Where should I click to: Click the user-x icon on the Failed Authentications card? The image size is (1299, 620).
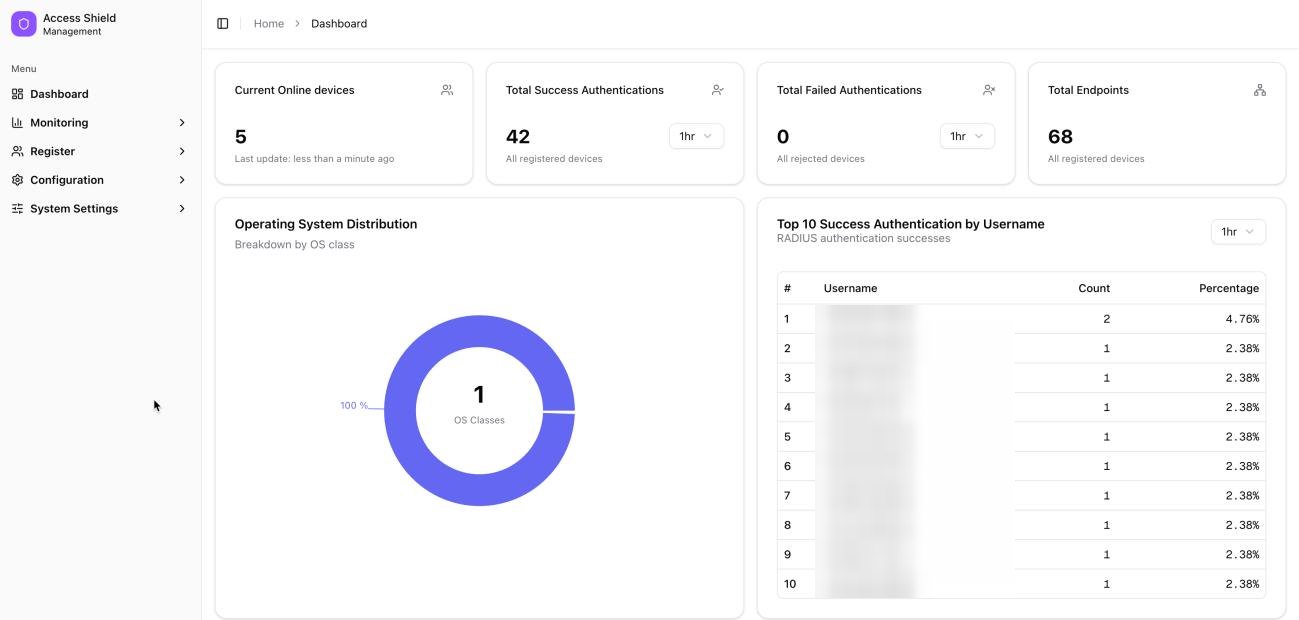(x=989, y=90)
